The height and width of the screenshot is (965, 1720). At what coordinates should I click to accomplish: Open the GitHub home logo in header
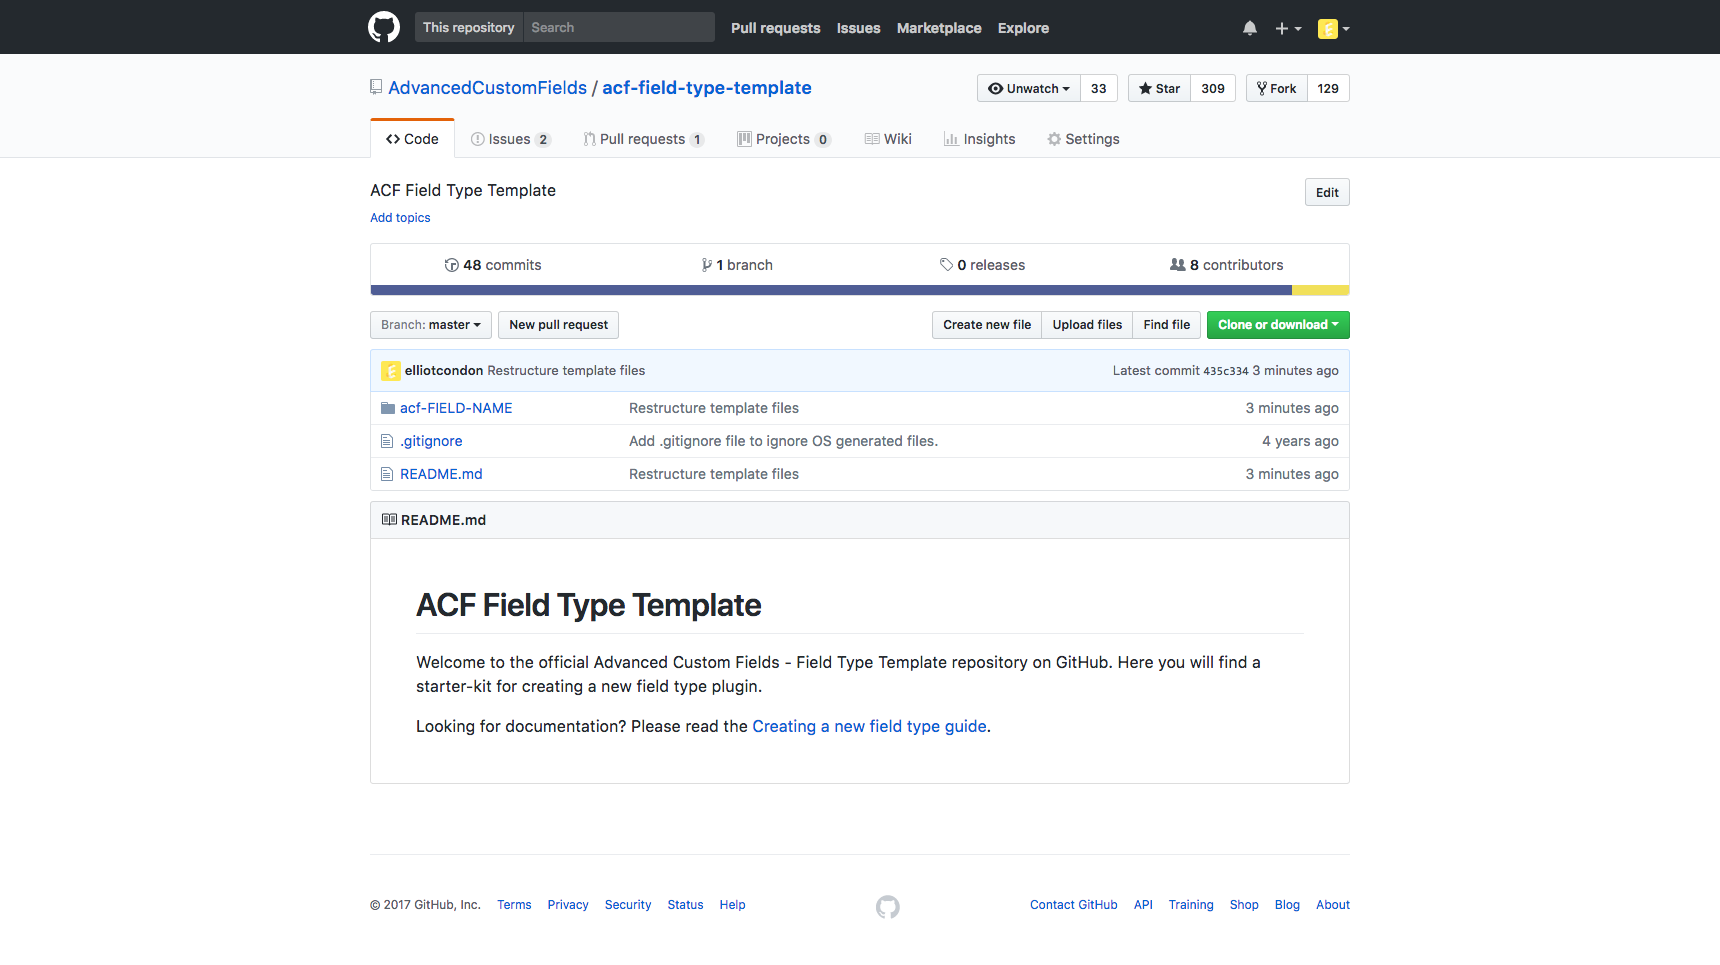coord(384,27)
